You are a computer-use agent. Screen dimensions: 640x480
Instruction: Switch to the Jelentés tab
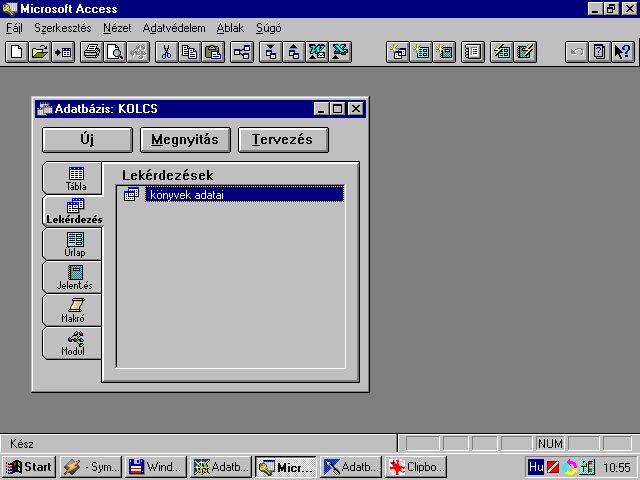coord(72,278)
